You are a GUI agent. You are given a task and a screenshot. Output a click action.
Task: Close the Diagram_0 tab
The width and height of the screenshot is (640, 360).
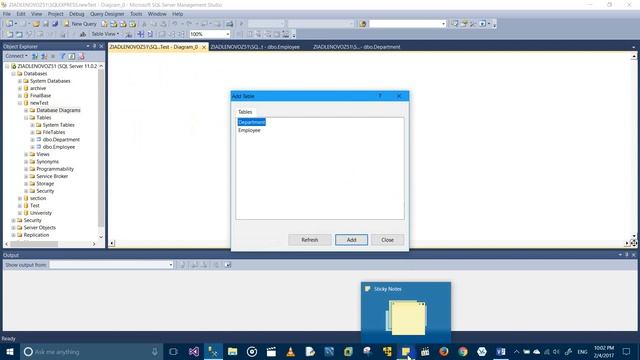[204, 47]
